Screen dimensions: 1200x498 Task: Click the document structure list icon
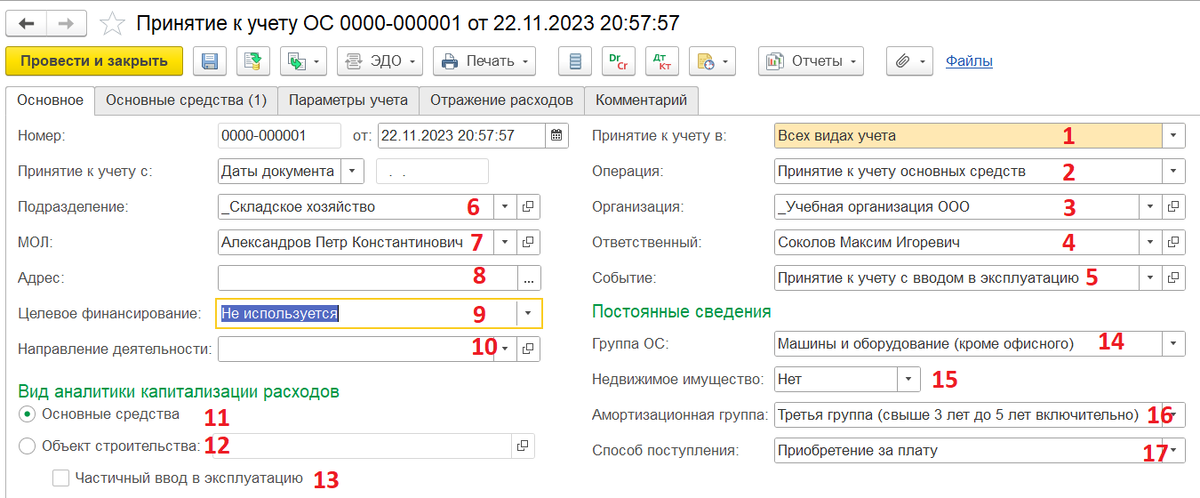click(574, 61)
